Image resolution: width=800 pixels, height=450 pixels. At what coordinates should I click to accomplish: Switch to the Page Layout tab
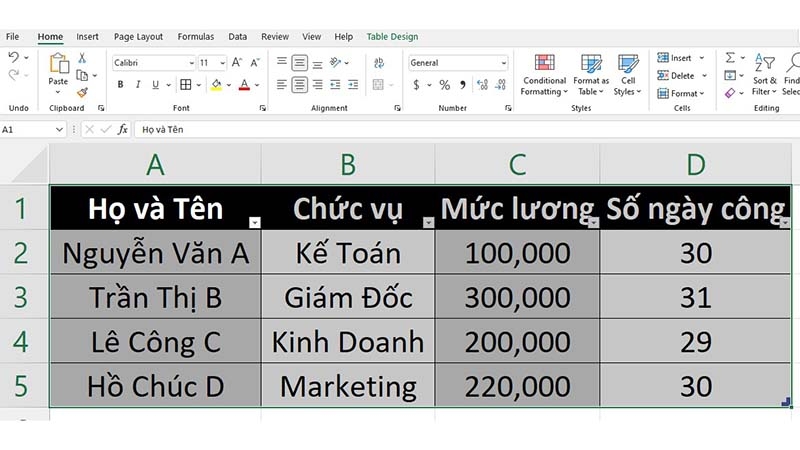click(x=138, y=37)
